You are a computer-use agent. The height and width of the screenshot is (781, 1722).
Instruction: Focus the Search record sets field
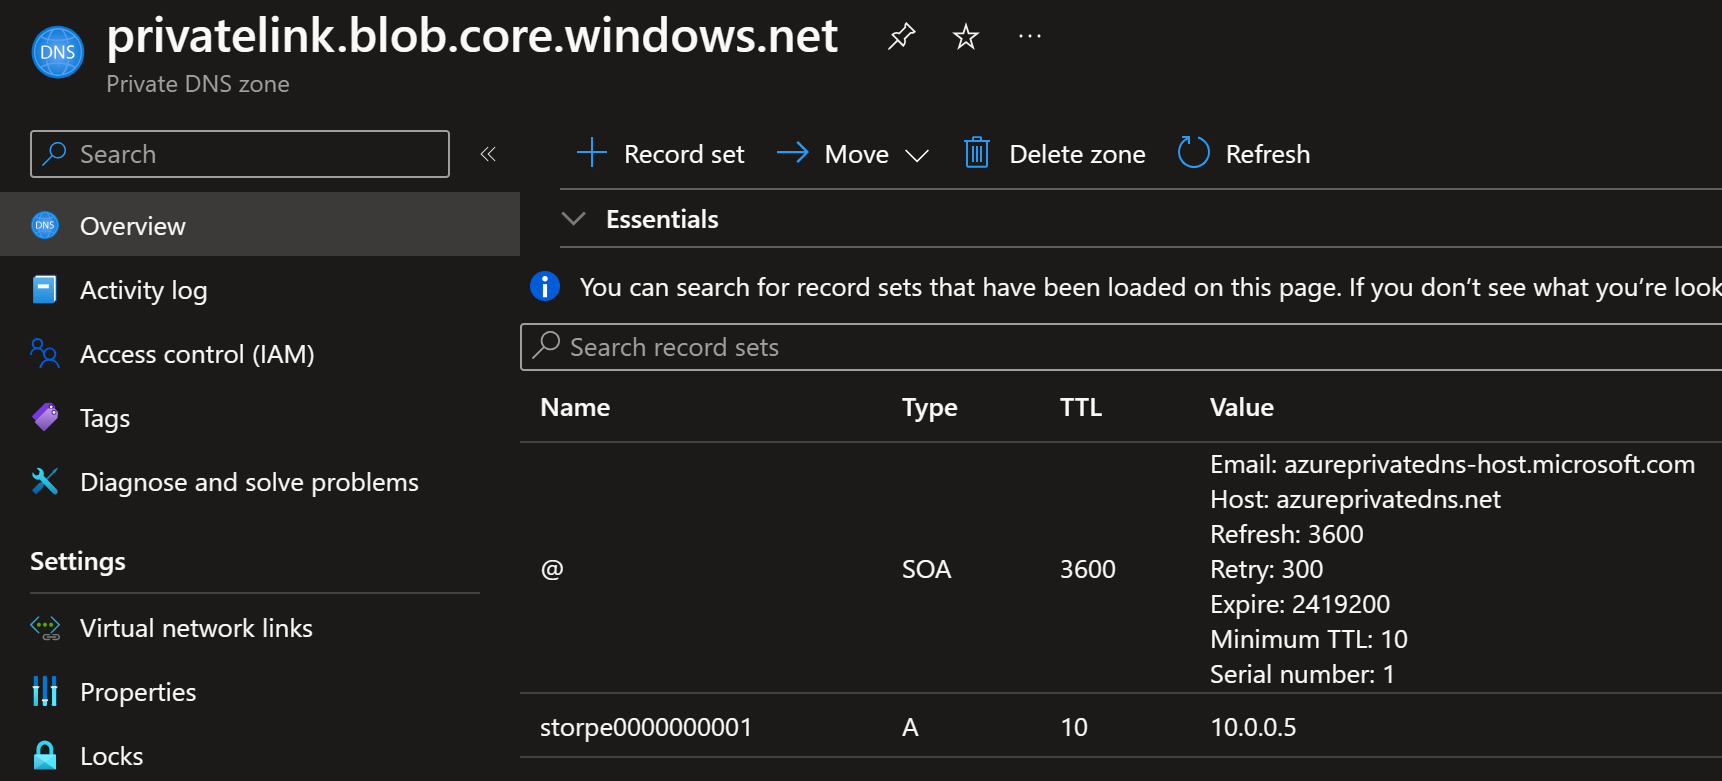[1121, 347]
